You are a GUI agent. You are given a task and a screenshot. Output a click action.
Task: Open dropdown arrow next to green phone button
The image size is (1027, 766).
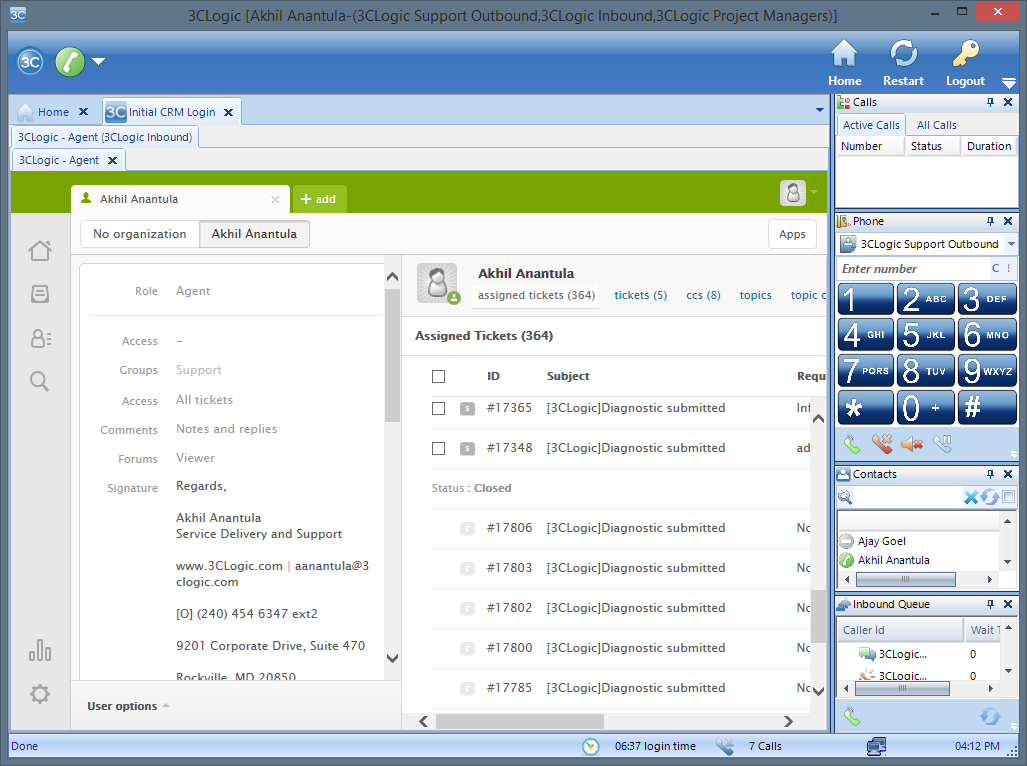[98, 62]
